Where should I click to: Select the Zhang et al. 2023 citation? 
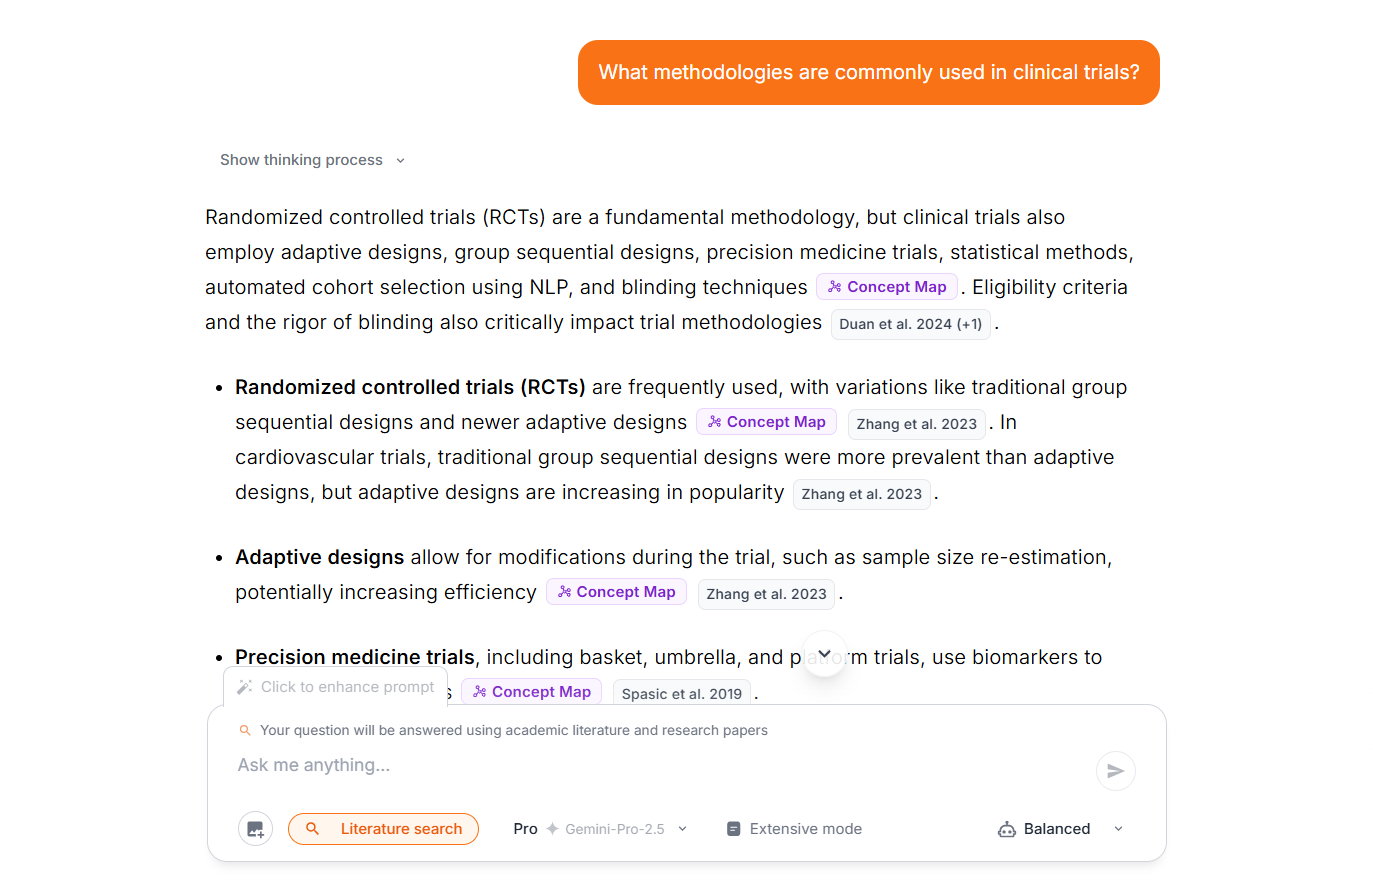[x=916, y=424]
